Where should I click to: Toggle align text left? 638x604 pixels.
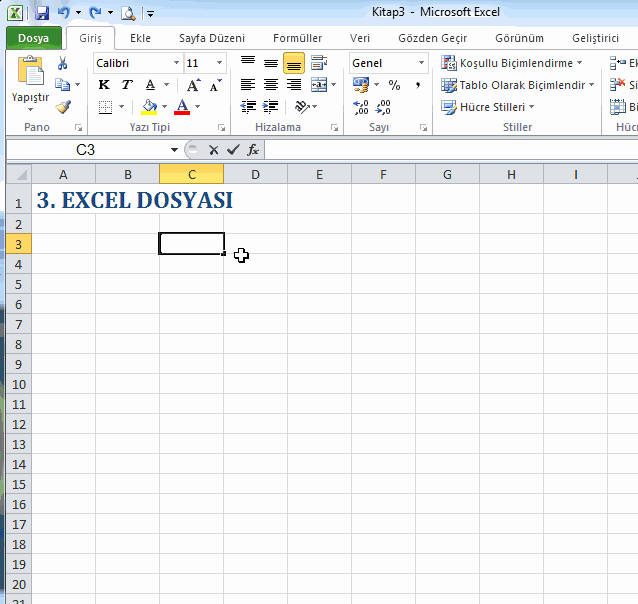[248, 85]
